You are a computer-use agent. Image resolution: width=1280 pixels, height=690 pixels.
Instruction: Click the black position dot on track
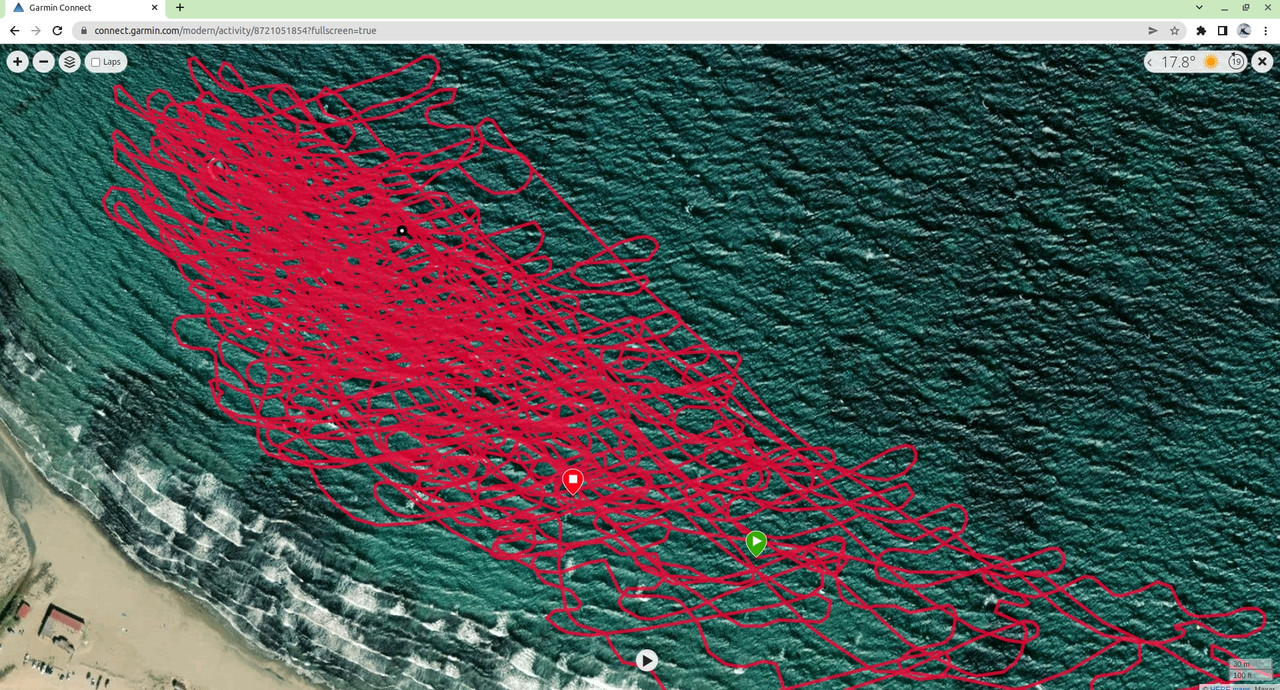pos(402,231)
